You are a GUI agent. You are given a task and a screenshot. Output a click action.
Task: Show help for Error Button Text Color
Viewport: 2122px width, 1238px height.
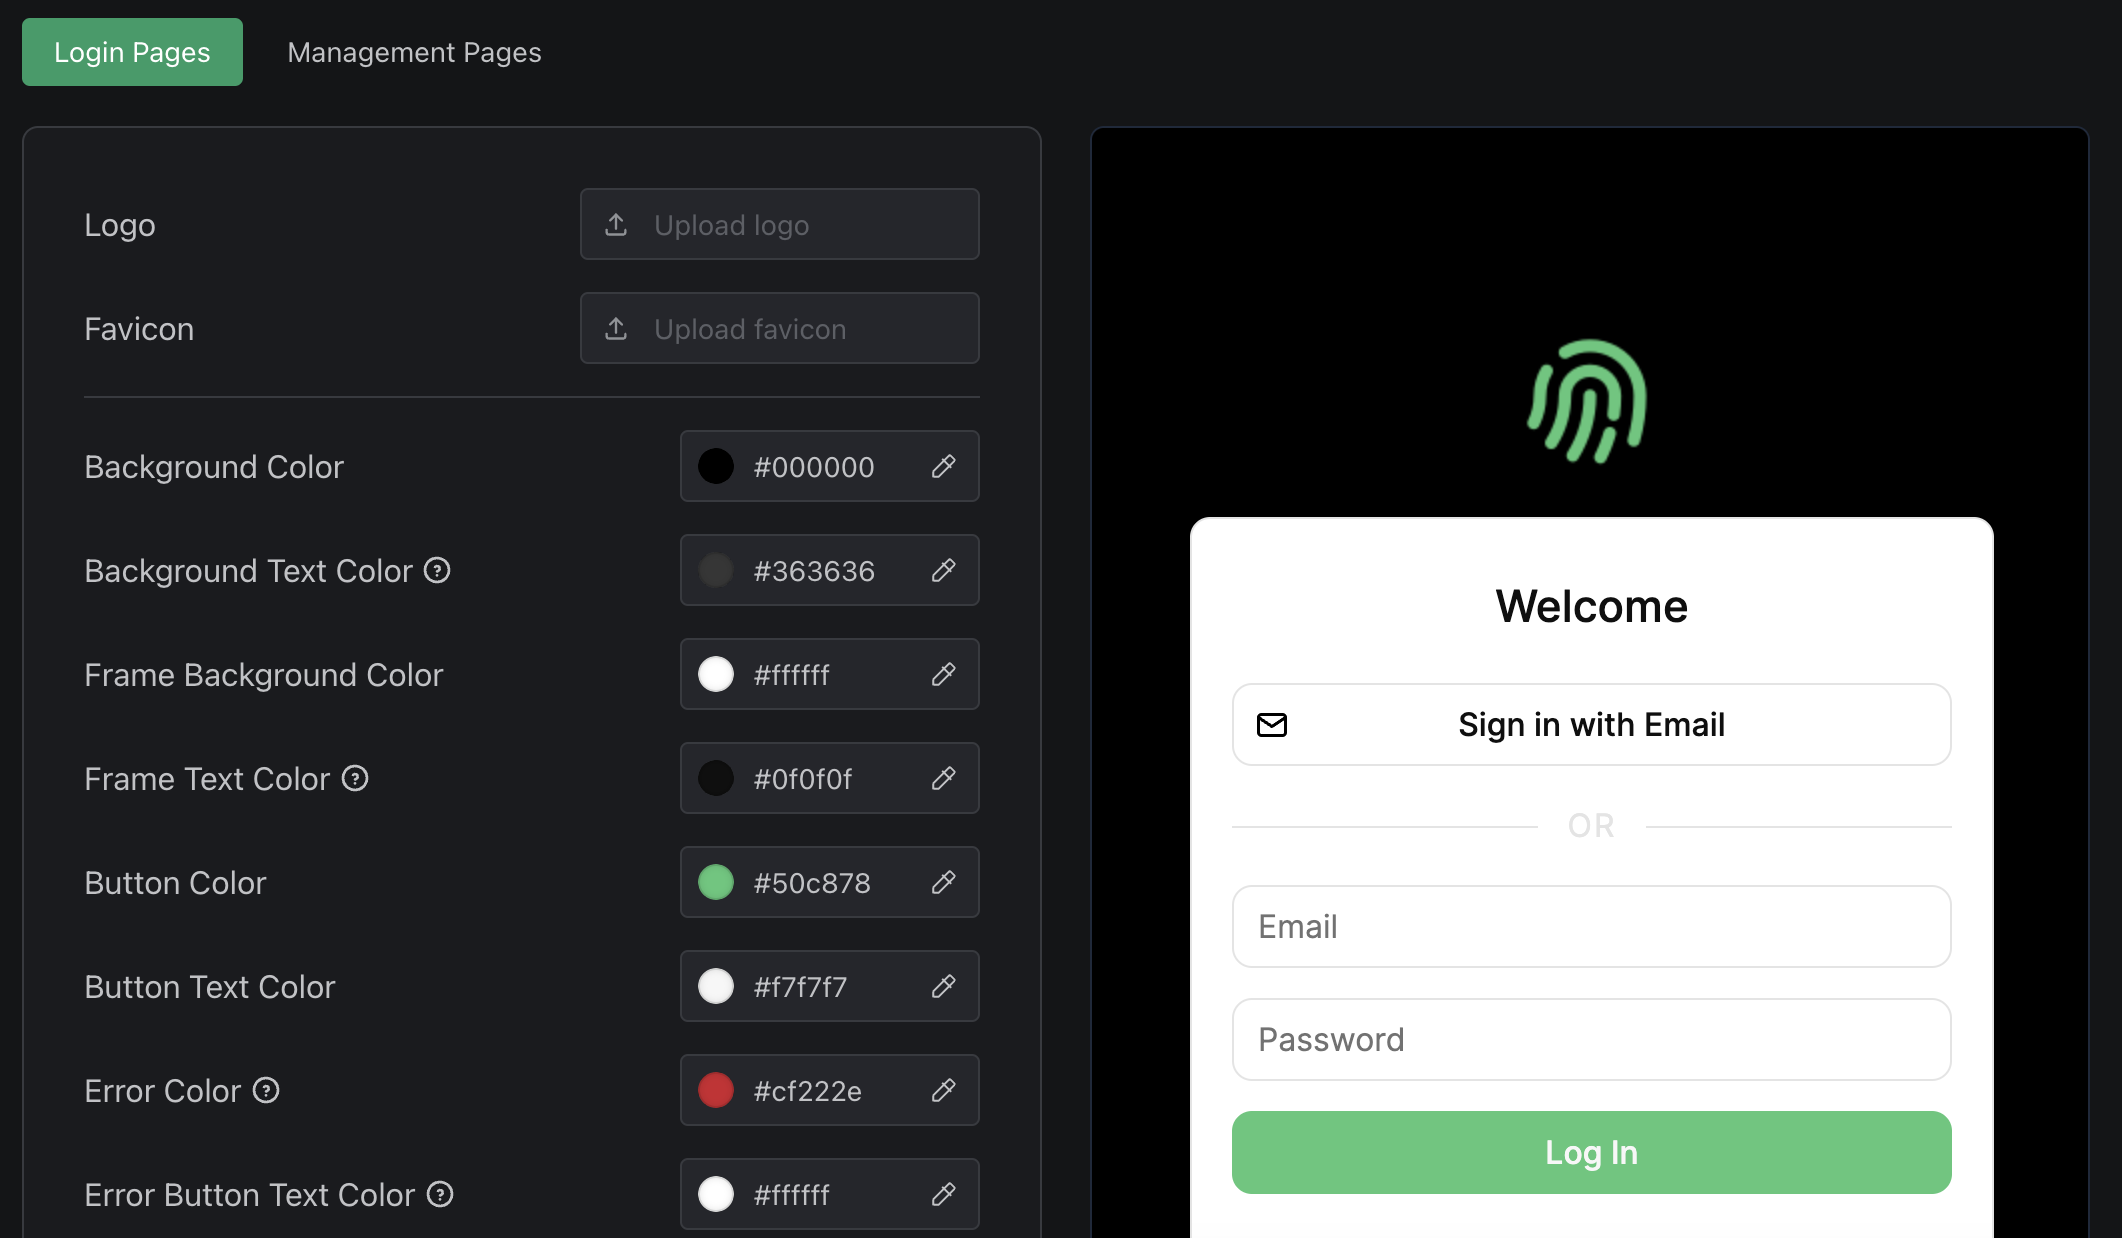pos(440,1194)
